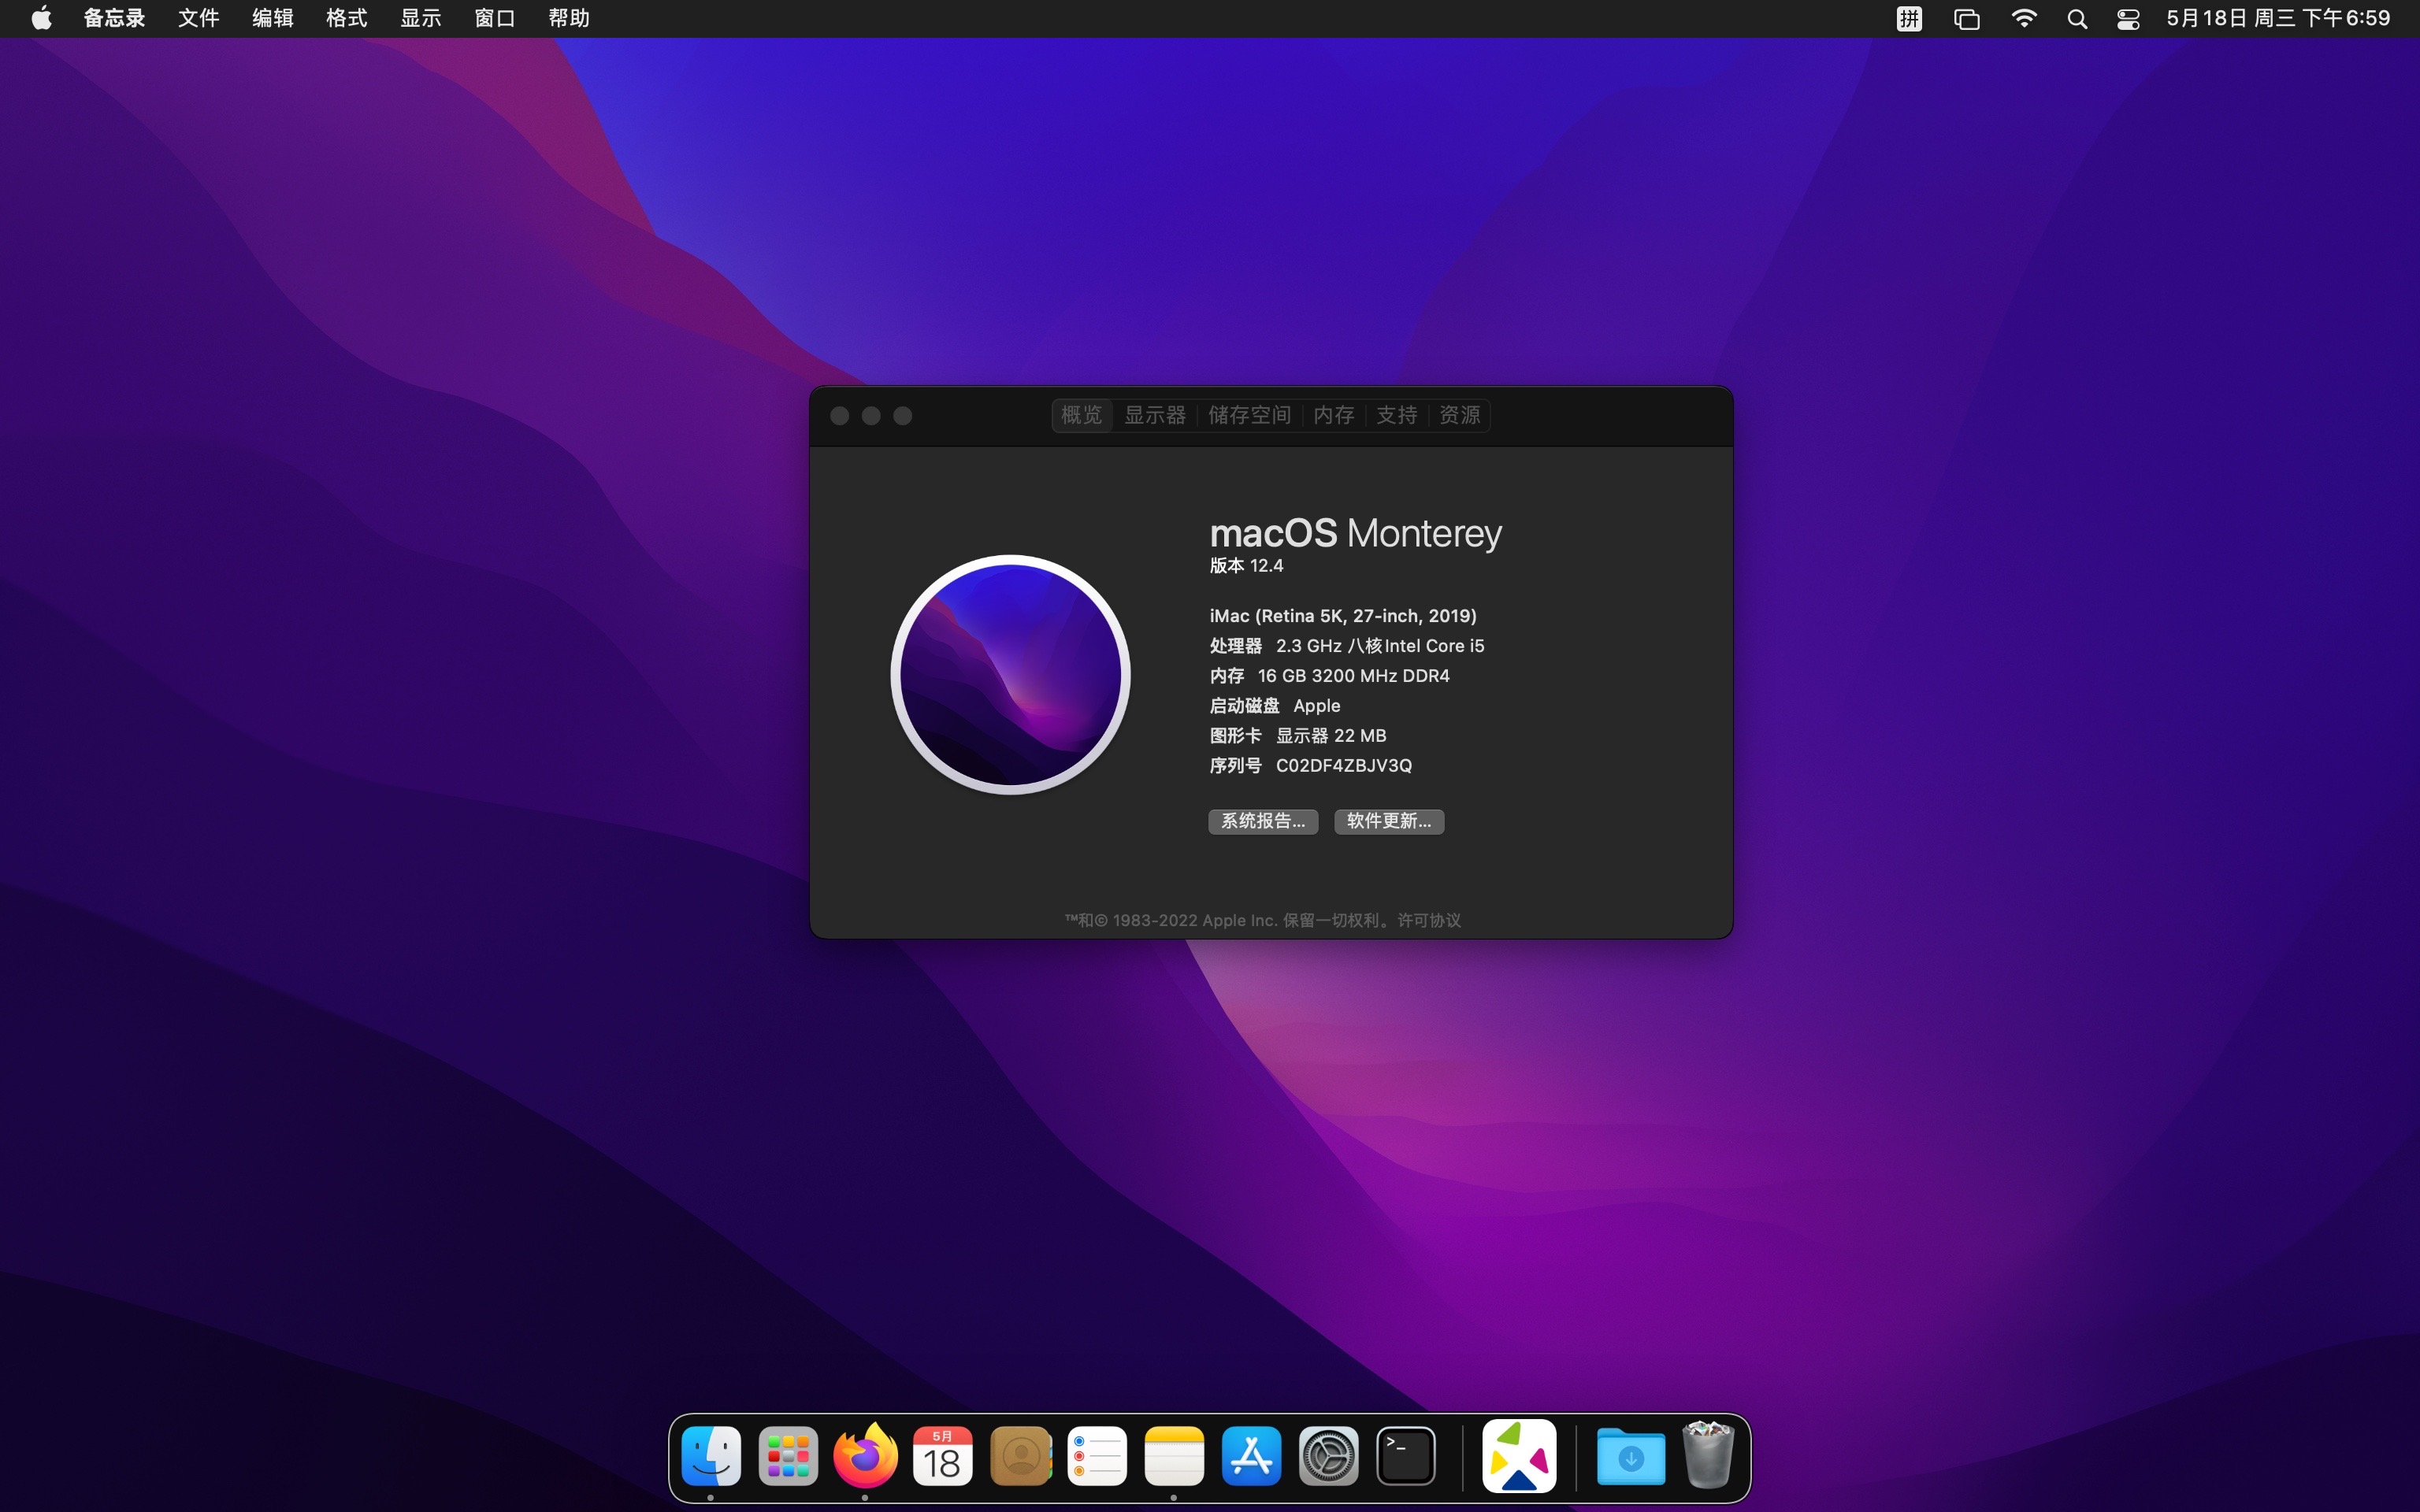Open the Wi-Fi status menu

[x=2023, y=18]
